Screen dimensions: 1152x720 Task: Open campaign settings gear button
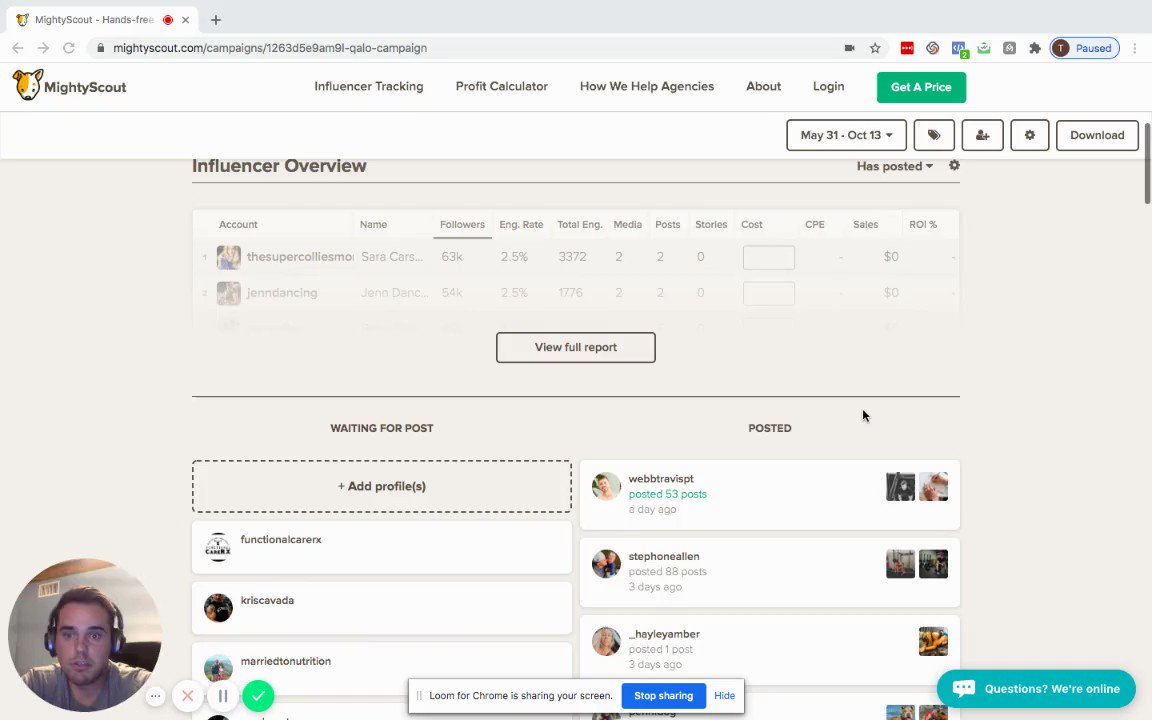pos(1029,135)
